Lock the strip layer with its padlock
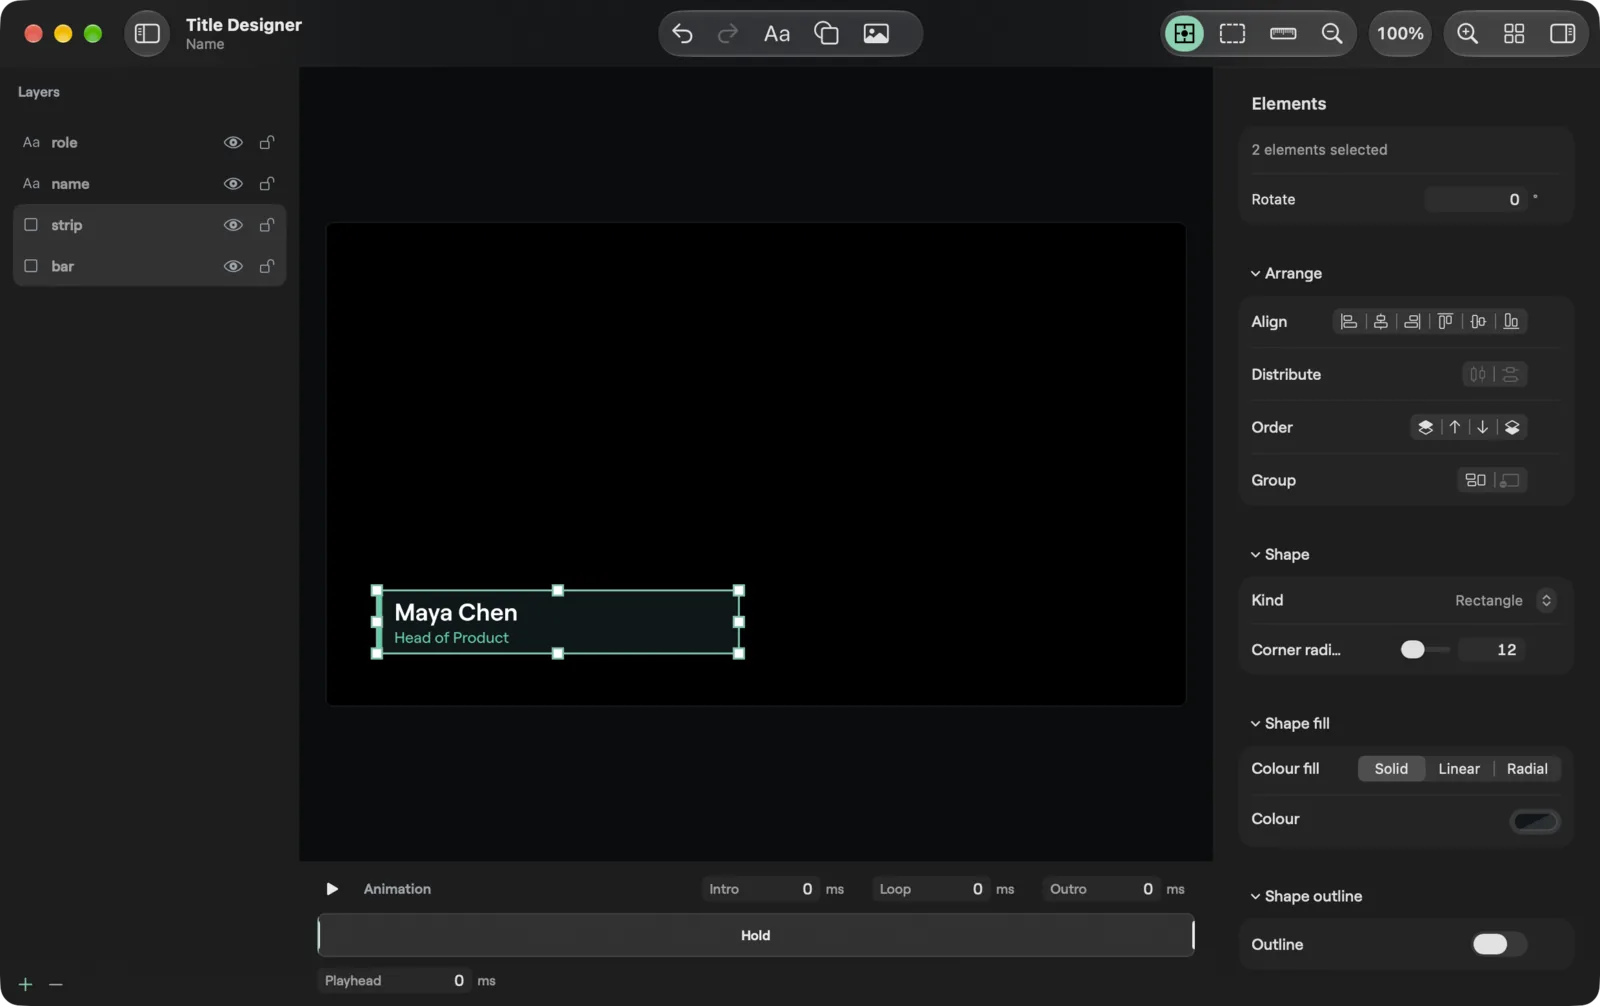1600x1006 pixels. coord(267,225)
